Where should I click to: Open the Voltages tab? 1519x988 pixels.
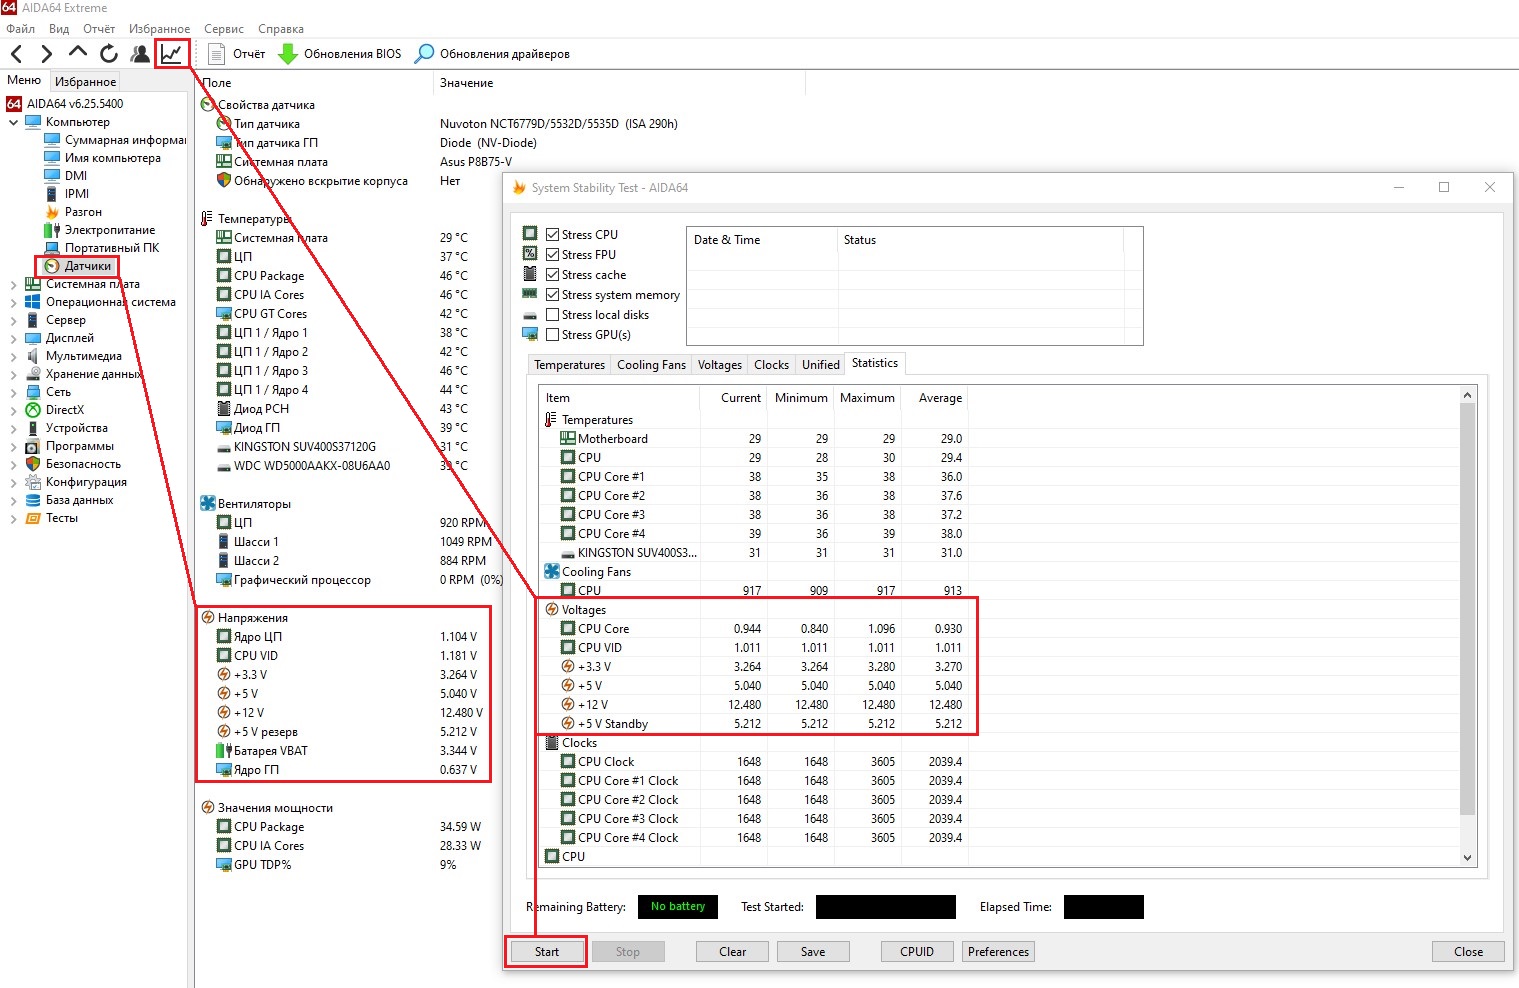tap(720, 365)
